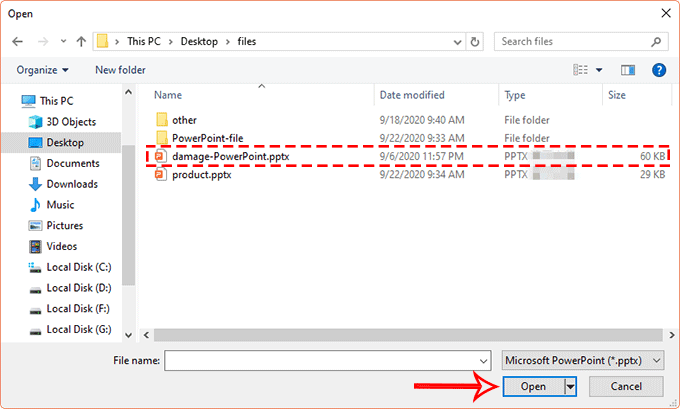Click the Open button

pyautogui.click(x=533, y=386)
